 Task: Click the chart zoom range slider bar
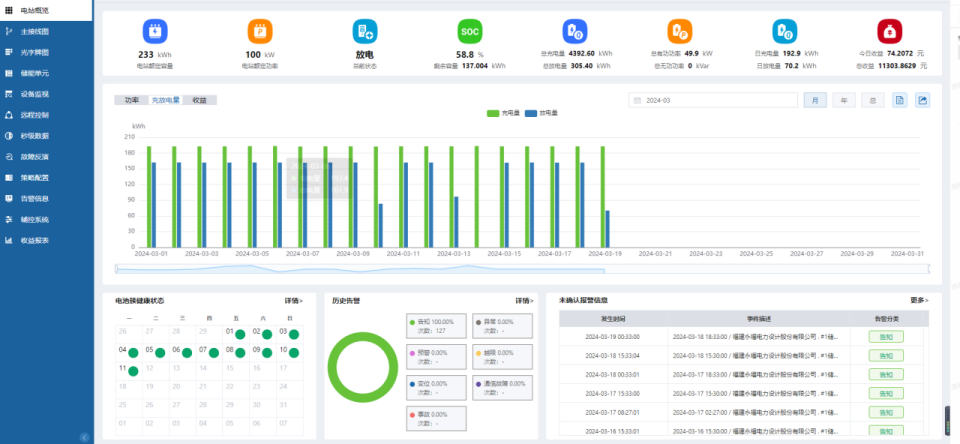tap(522, 269)
